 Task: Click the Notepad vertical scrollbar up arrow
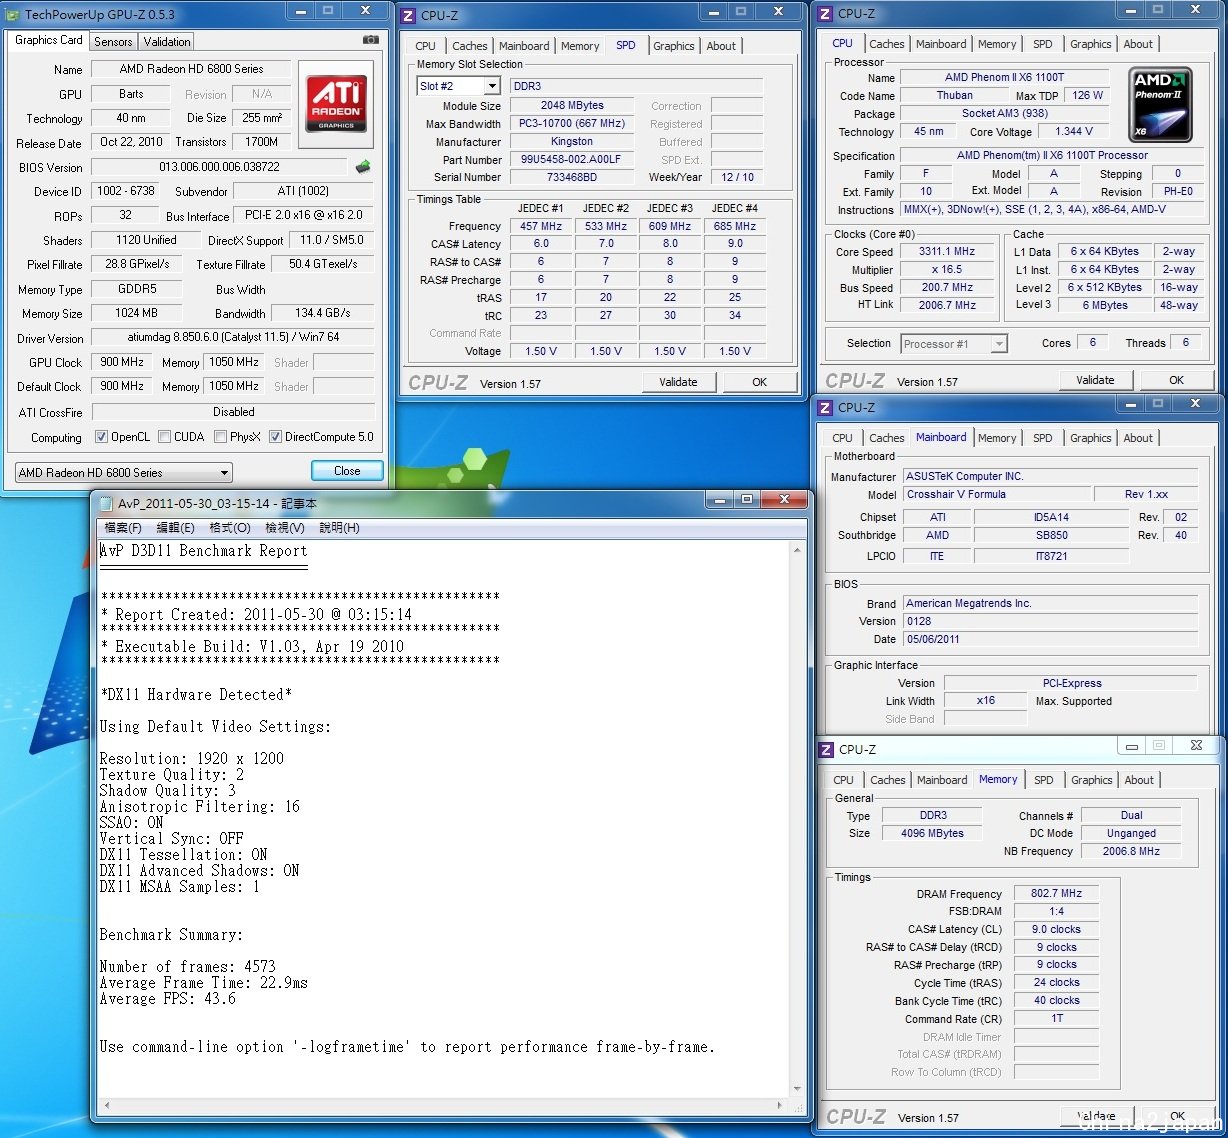pos(797,551)
